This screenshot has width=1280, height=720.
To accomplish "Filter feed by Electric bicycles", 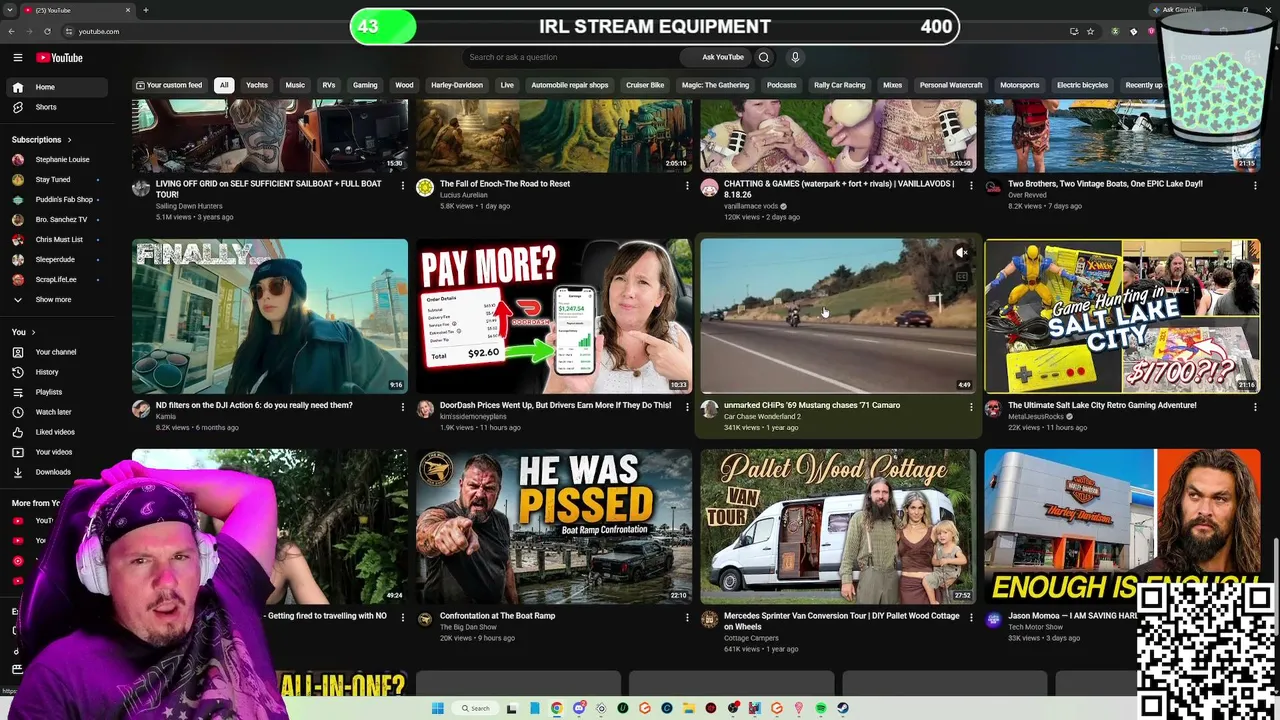I will click(1082, 85).
